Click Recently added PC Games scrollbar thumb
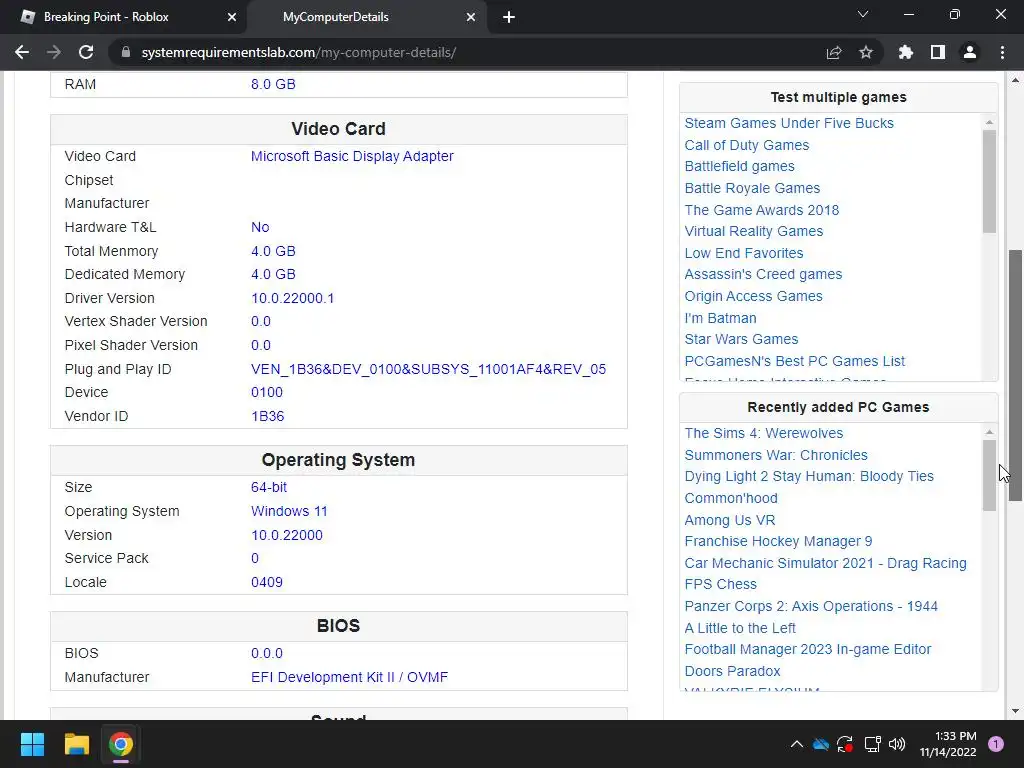1024x768 pixels. (x=989, y=475)
